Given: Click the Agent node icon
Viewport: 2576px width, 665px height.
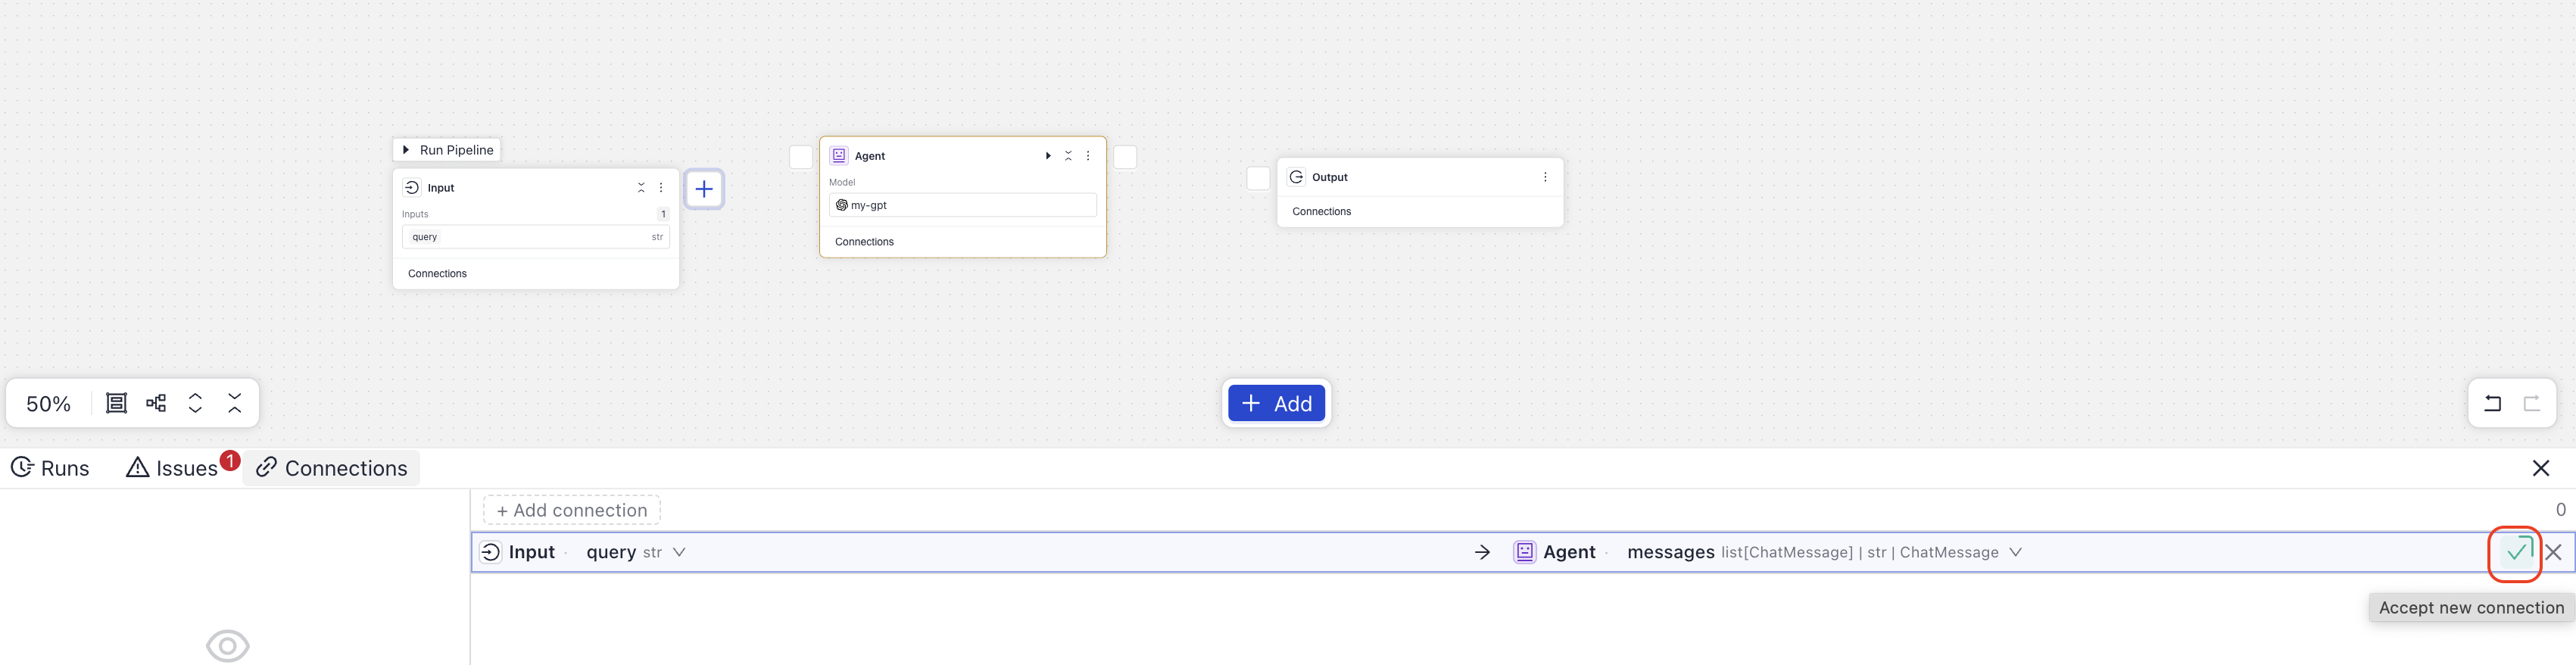Looking at the screenshot, I should (x=839, y=156).
